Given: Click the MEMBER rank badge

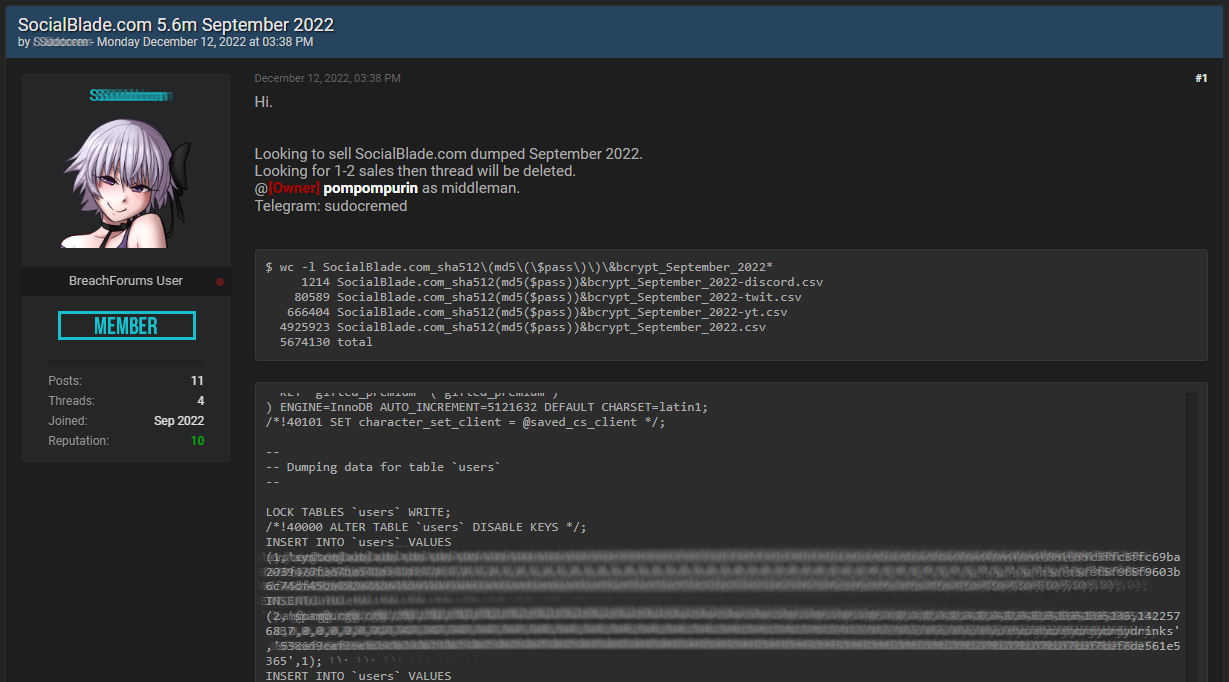Looking at the screenshot, I should tap(126, 325).
